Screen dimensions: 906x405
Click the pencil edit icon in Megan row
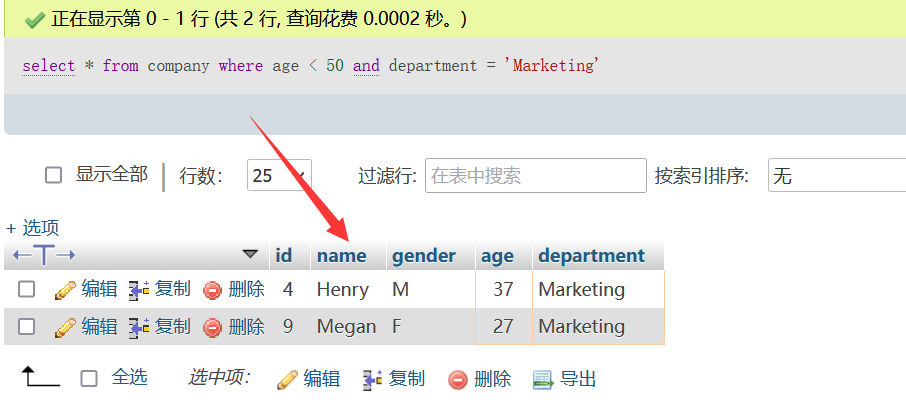[x=65, y=328]
